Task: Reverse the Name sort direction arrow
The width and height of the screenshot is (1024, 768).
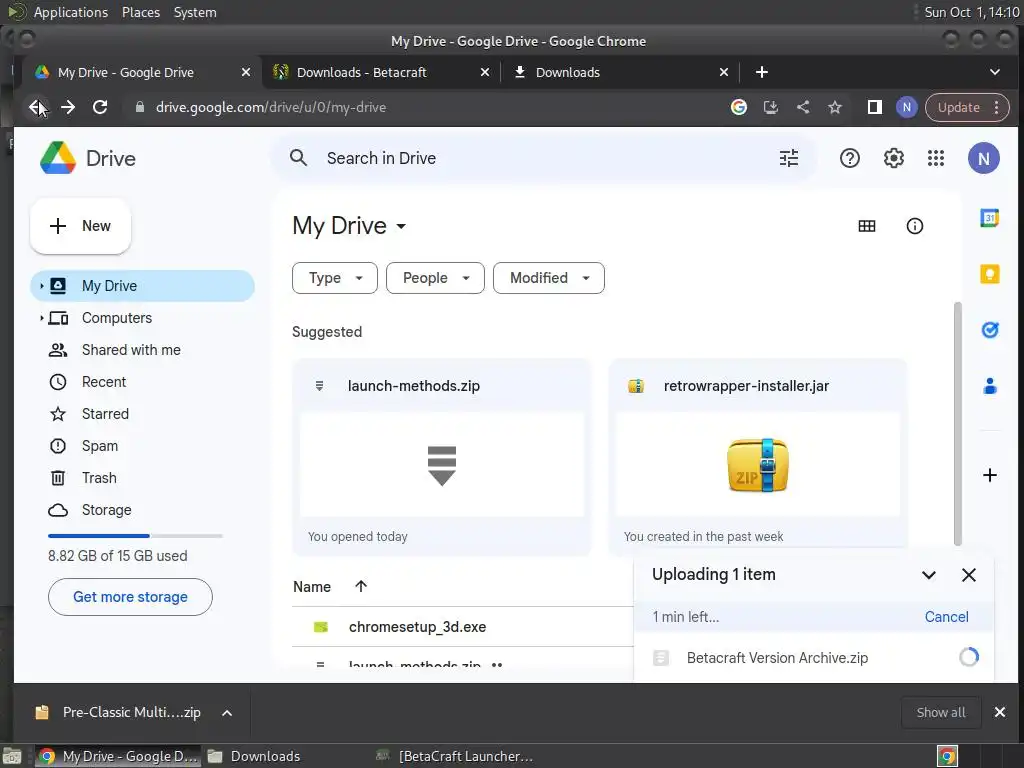Action: [x=360, y=586]
